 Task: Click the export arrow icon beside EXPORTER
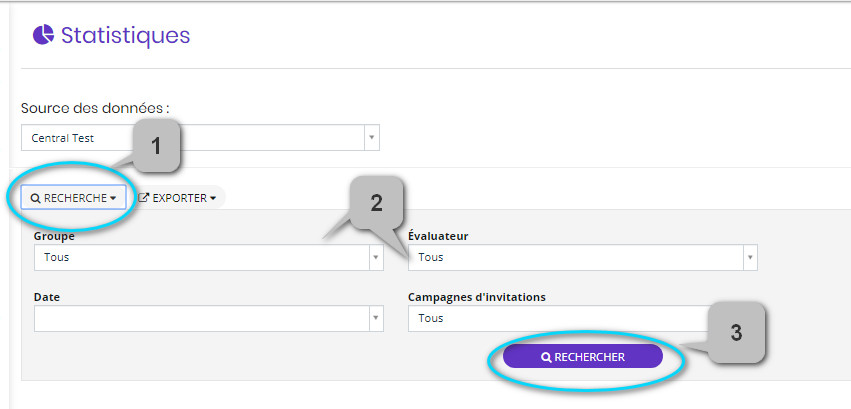point(143,198)
